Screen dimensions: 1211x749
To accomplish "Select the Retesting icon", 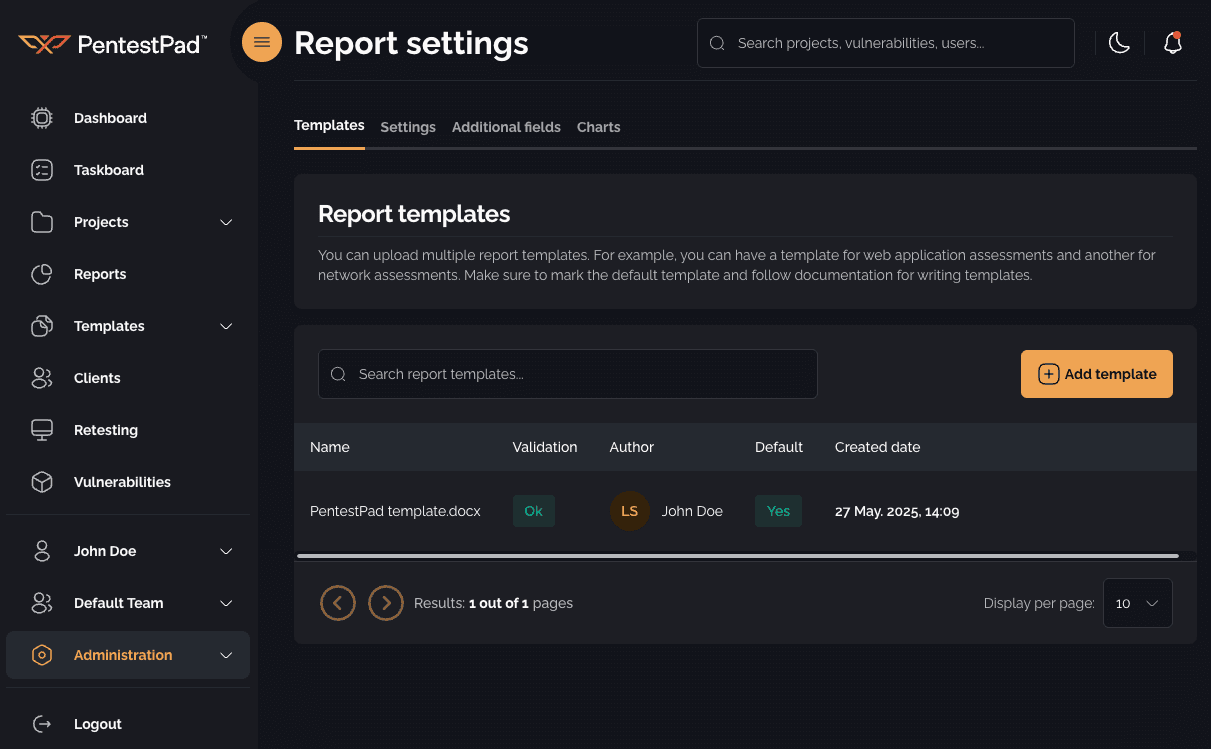I will click(x=41, y=430).
